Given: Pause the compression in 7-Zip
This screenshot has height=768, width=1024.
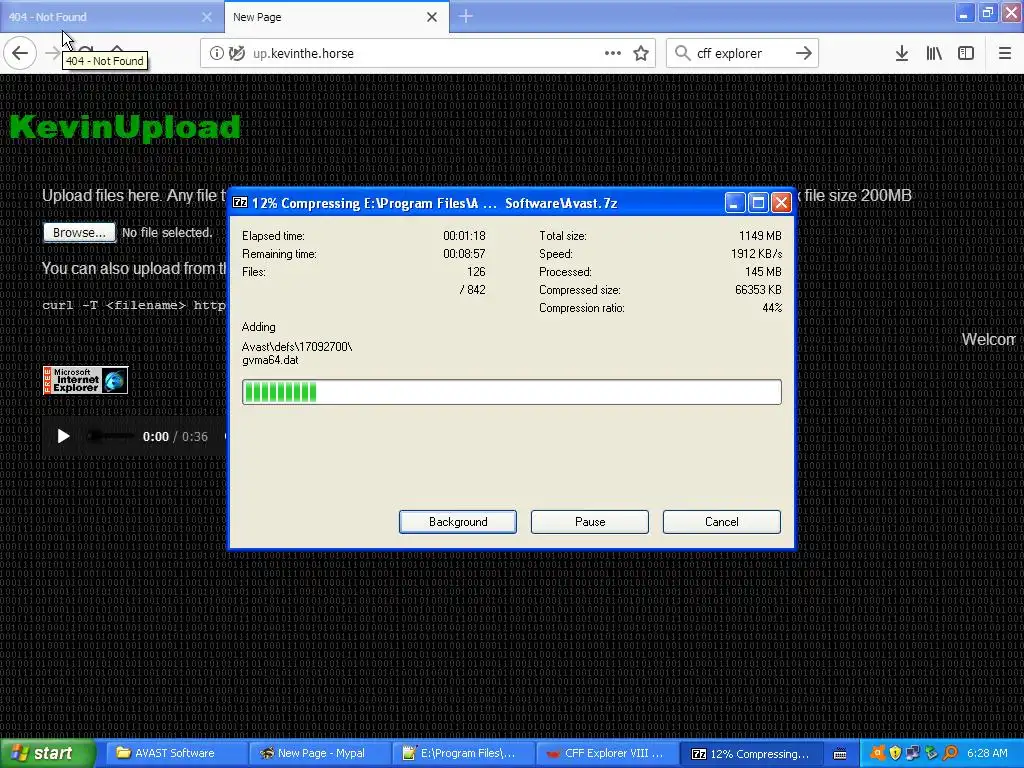Looking at the screenshot, I should [590, 522].
